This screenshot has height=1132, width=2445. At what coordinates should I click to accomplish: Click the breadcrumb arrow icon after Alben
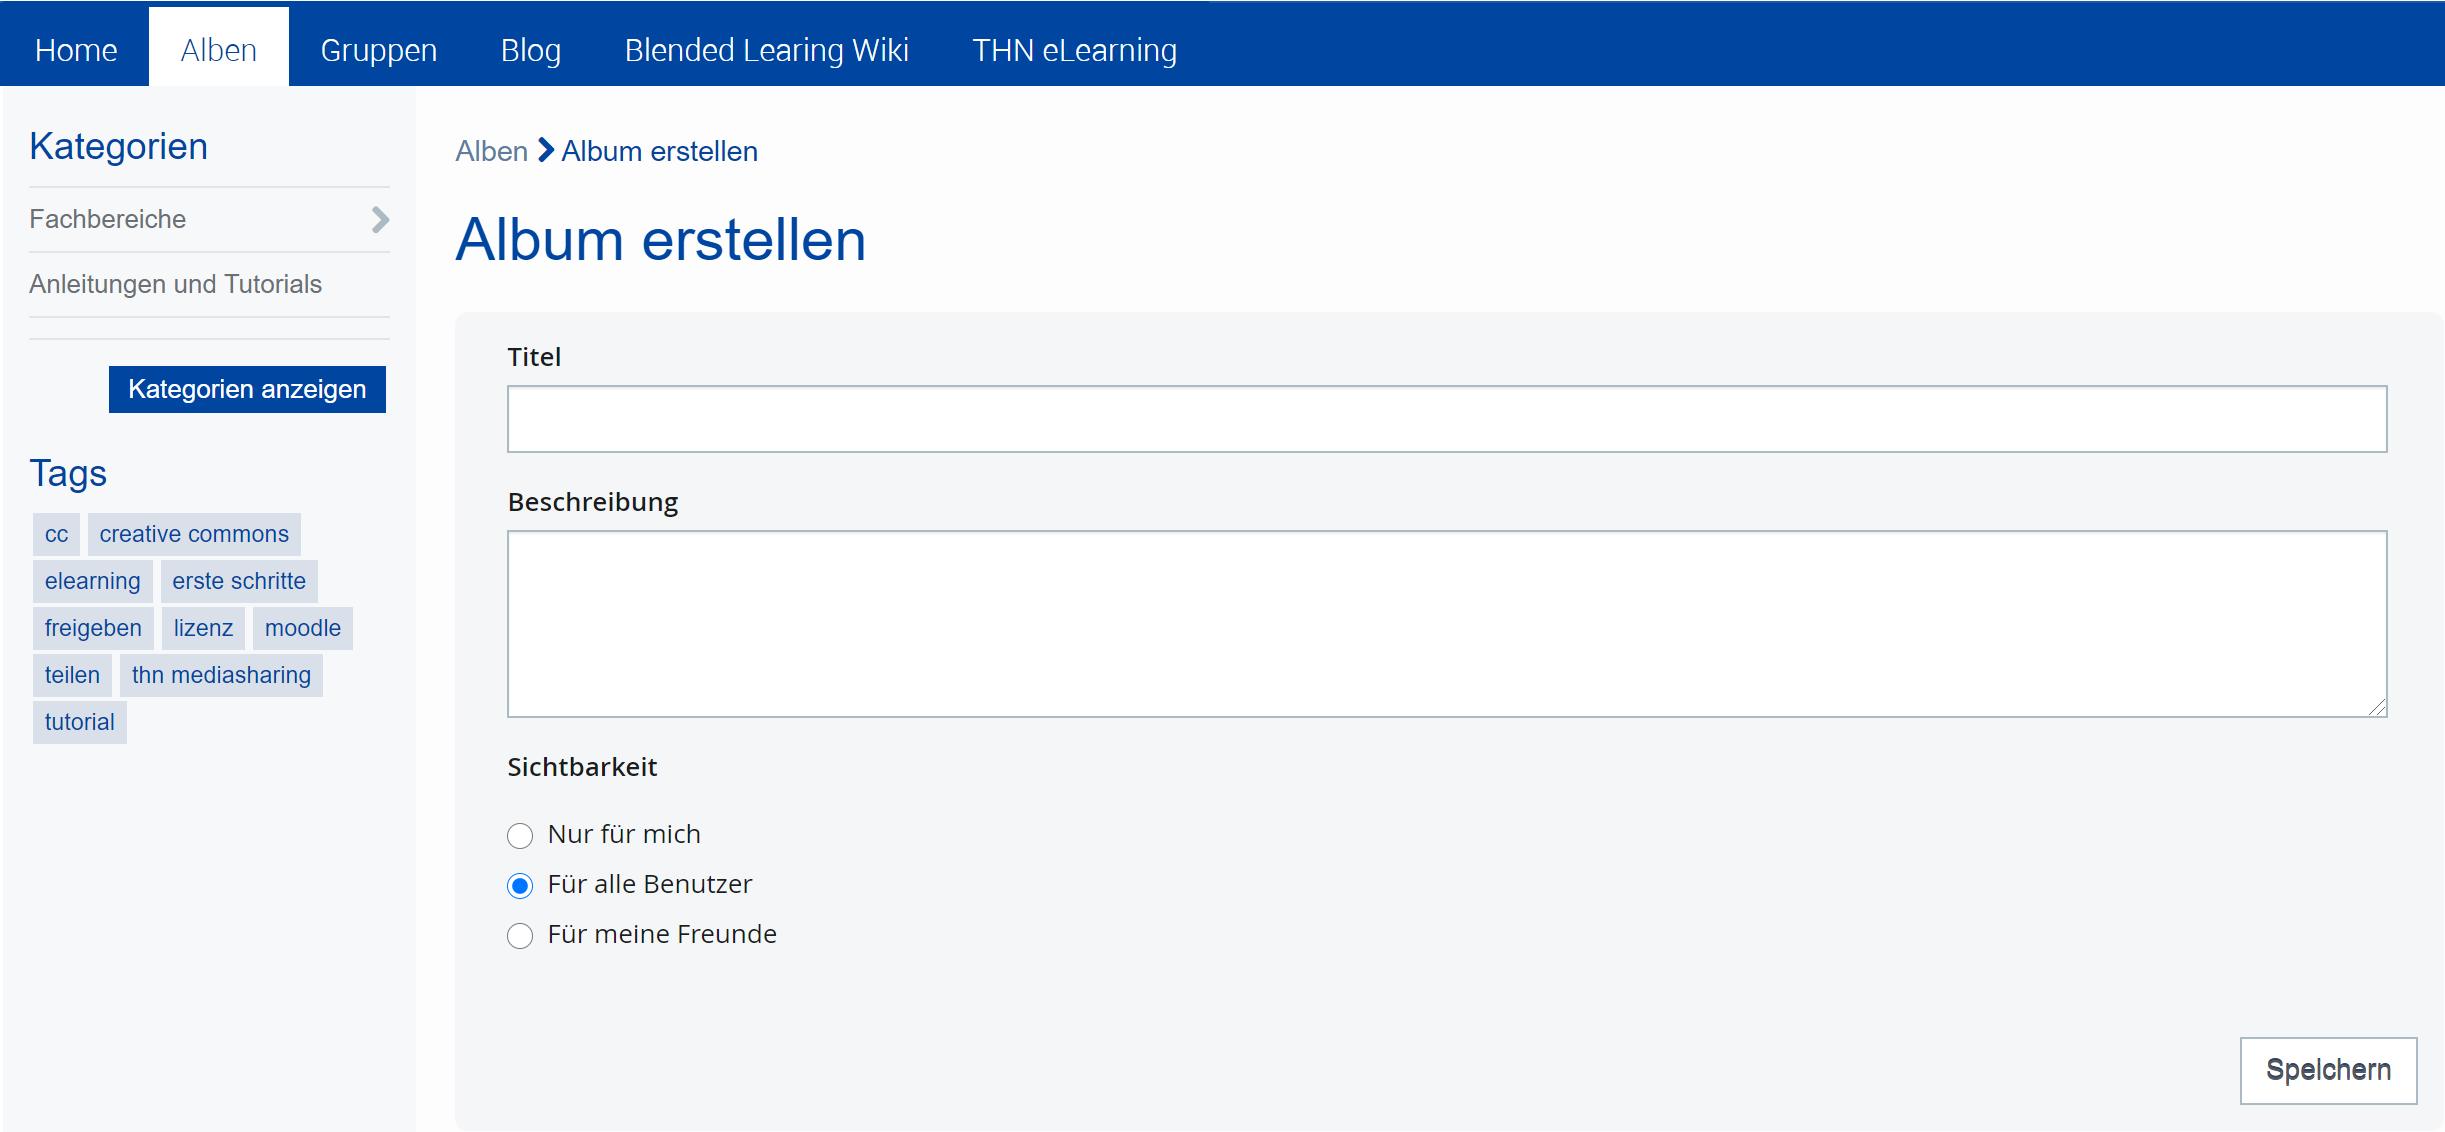pyautogui.click(x=545, y=151)
